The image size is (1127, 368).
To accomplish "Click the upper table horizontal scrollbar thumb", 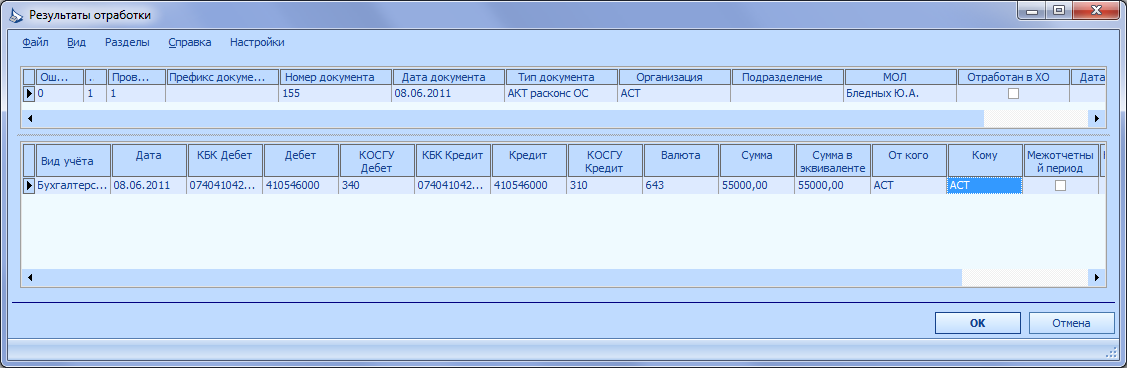I will [510, 118].
